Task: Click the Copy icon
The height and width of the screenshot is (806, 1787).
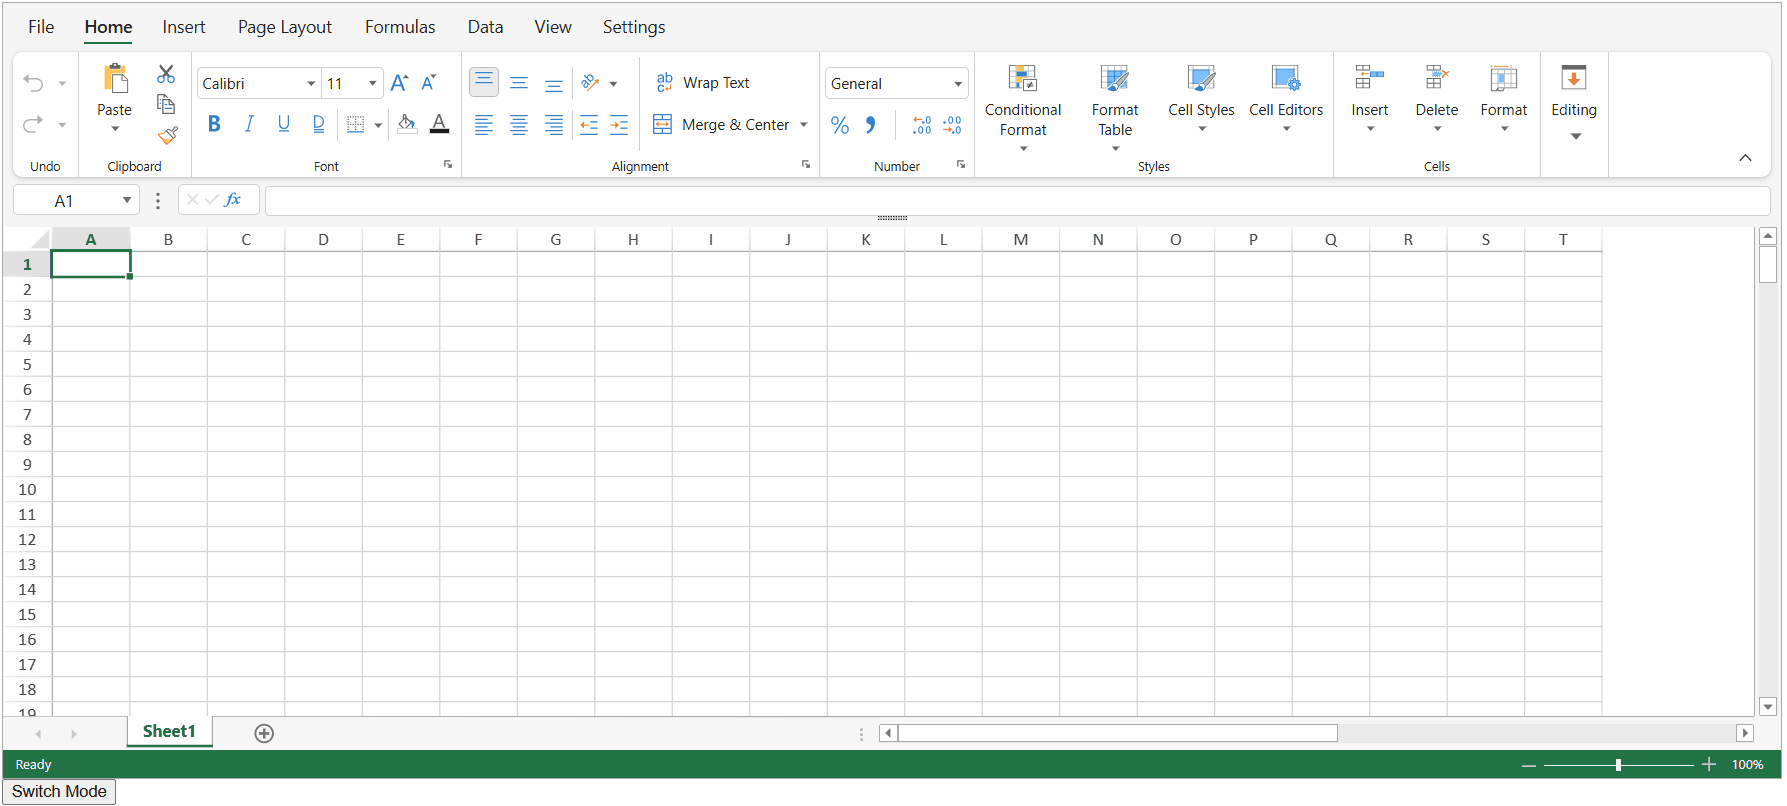Action: point(166,104)
